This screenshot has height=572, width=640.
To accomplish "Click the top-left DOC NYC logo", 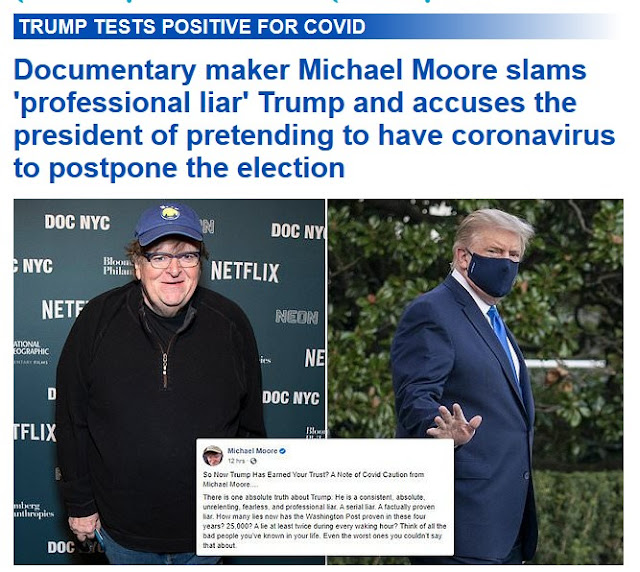I will click(x=77, y=223).
